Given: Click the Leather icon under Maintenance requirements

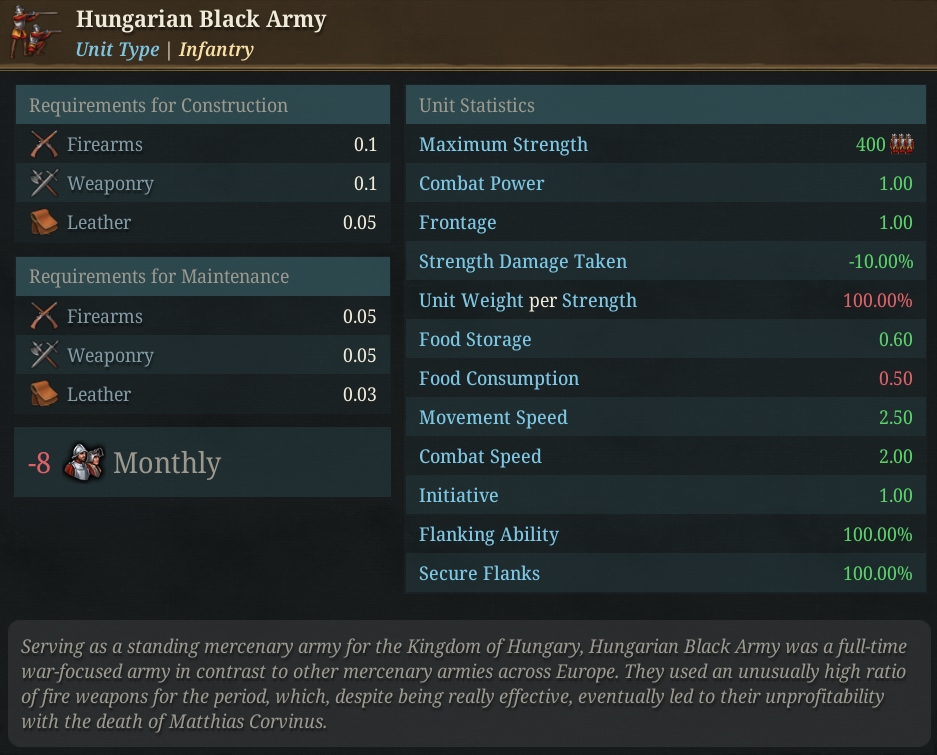Looking at the screenshot, I should pos(44,394).
